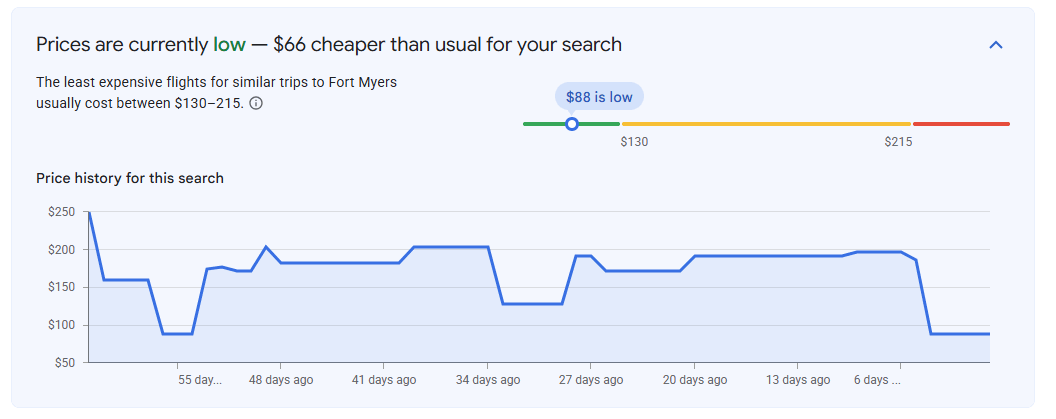1056x419 pixels.
Task: Click the yellow typical-price range segment
Action: [766, 124]
